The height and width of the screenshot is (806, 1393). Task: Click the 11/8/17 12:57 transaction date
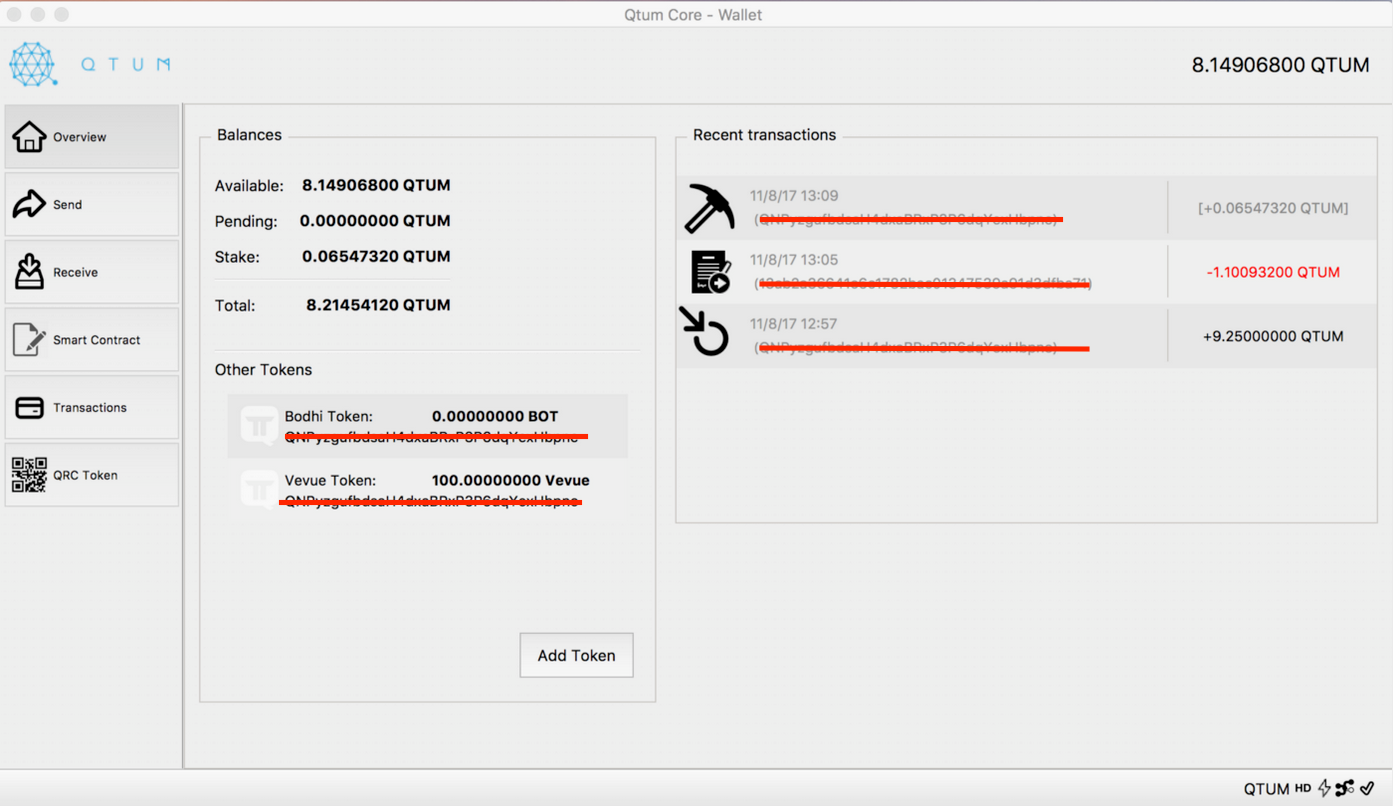(794, 324)
